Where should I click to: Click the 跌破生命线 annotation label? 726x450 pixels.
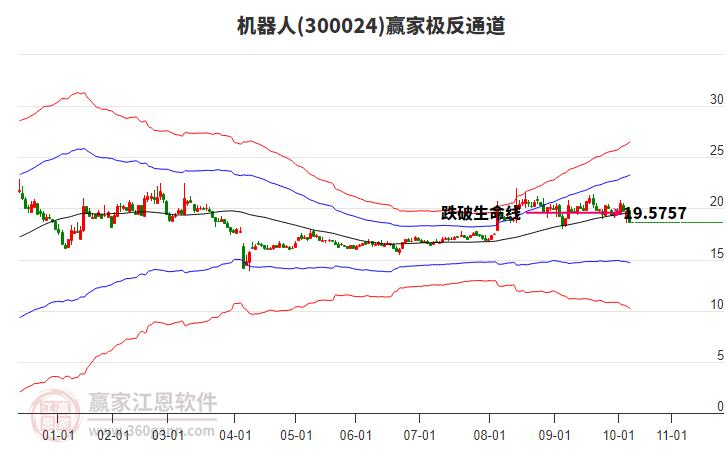[x=481, y=213]
